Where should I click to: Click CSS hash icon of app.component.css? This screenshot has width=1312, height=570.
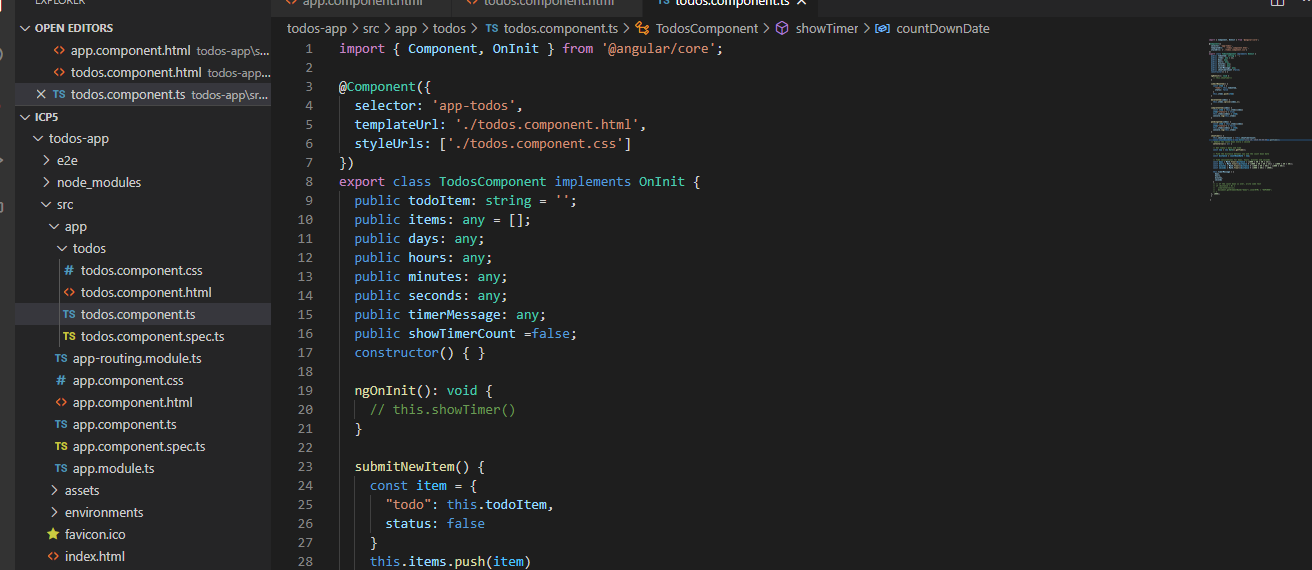pyautogui.click(x=61, y=380)
